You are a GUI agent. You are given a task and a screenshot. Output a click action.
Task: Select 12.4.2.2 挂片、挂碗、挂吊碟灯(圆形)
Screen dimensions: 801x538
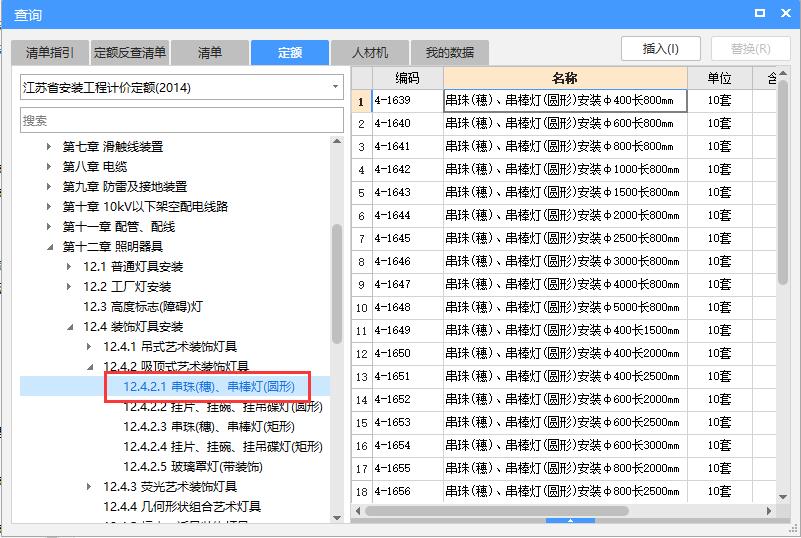[223, 407]
